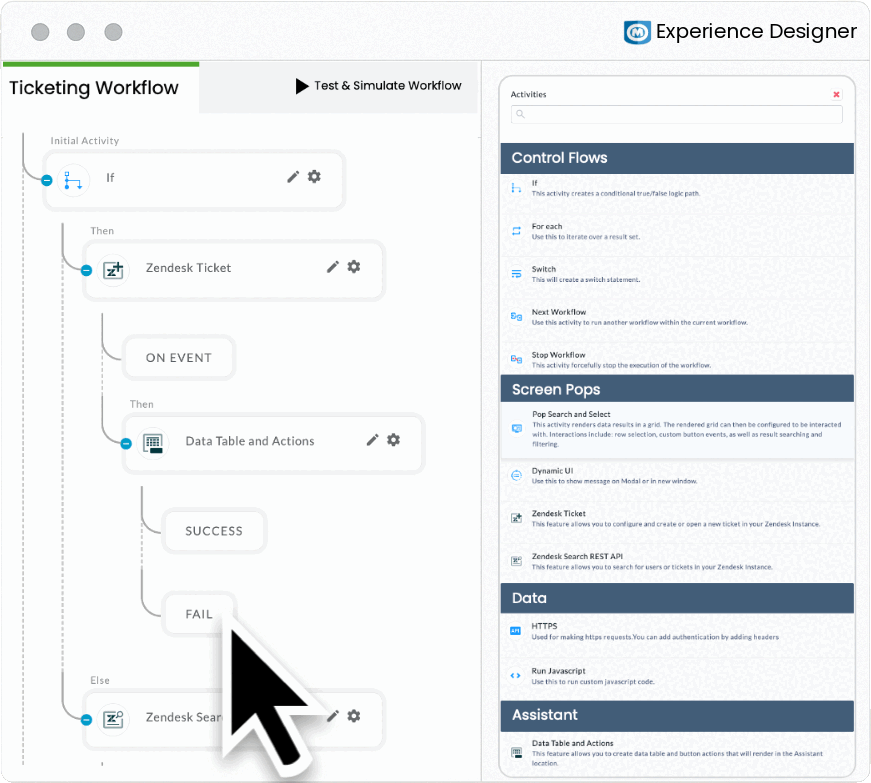Image resolution: width=871 pixels, height=783 pixels.
Task: Click the Pop Search and Select icon
Action: coord(517,429)
